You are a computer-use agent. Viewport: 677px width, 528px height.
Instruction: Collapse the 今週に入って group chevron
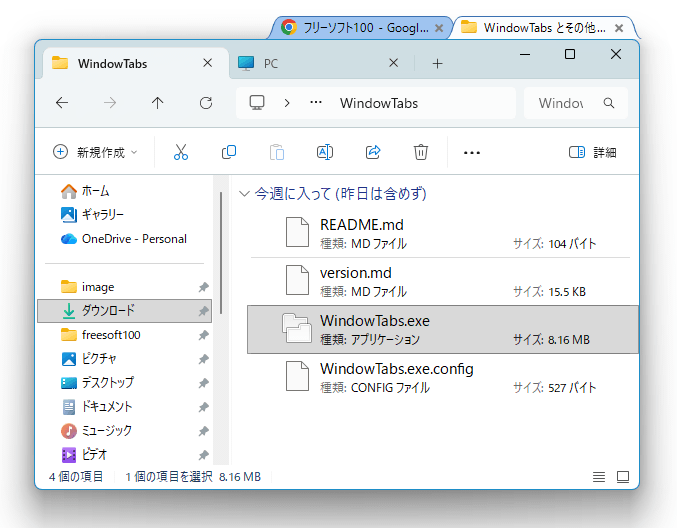click(244, 193)
